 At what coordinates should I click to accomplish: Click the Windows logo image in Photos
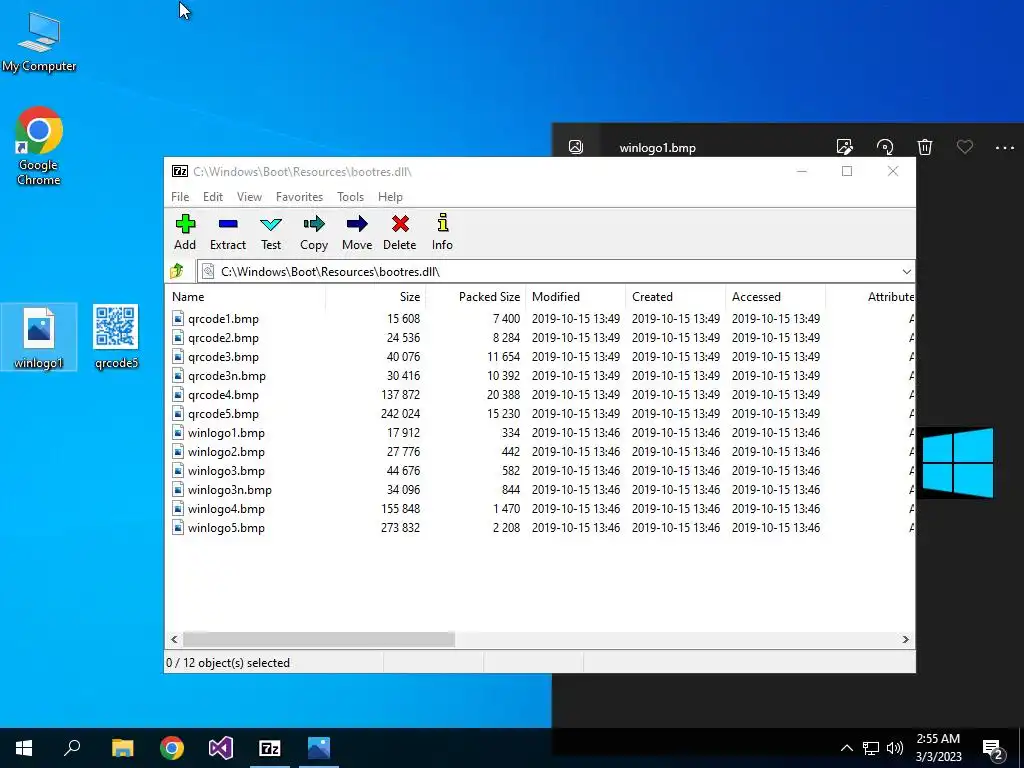click(957, 463)
